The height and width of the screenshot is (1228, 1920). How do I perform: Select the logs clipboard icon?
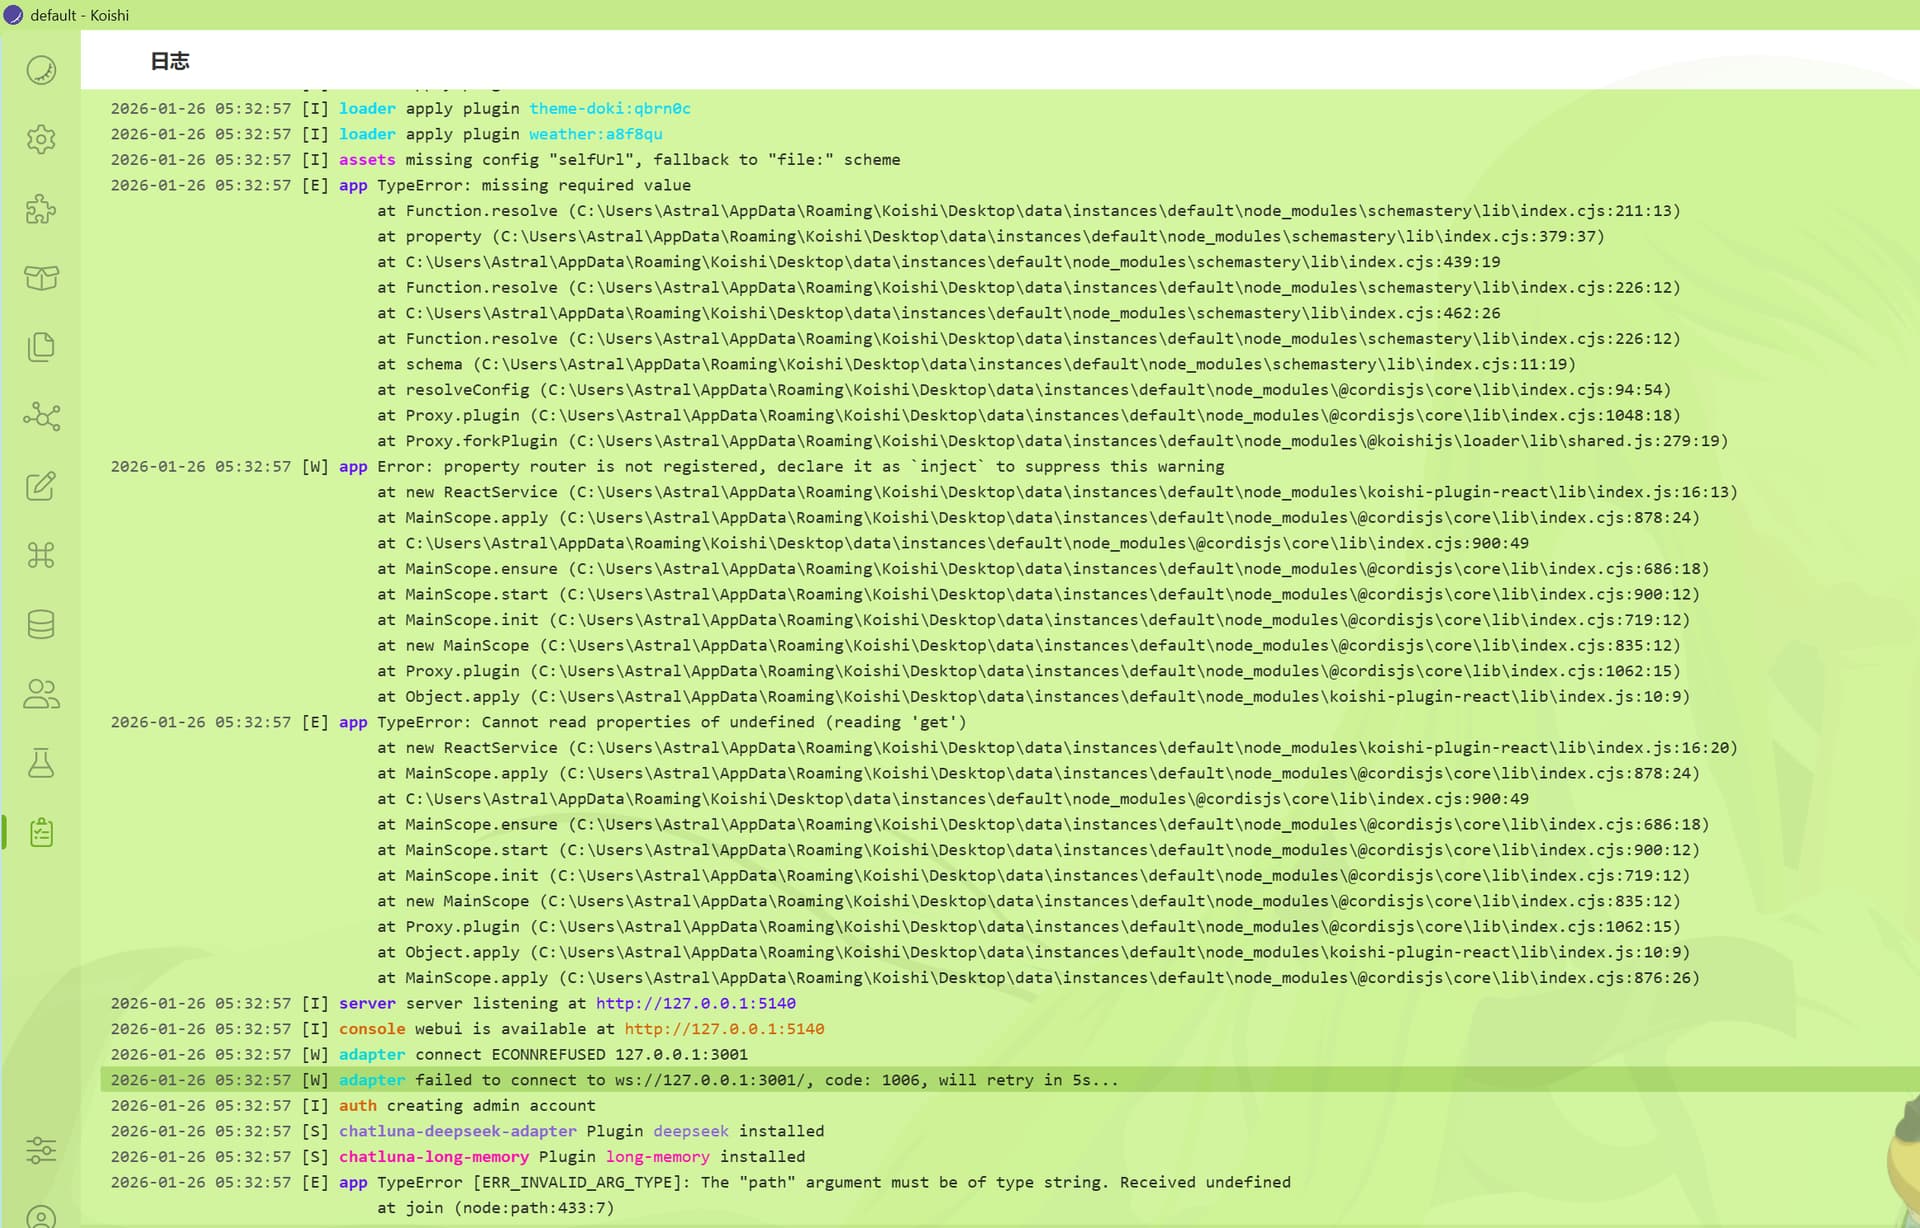pos(41,832)
